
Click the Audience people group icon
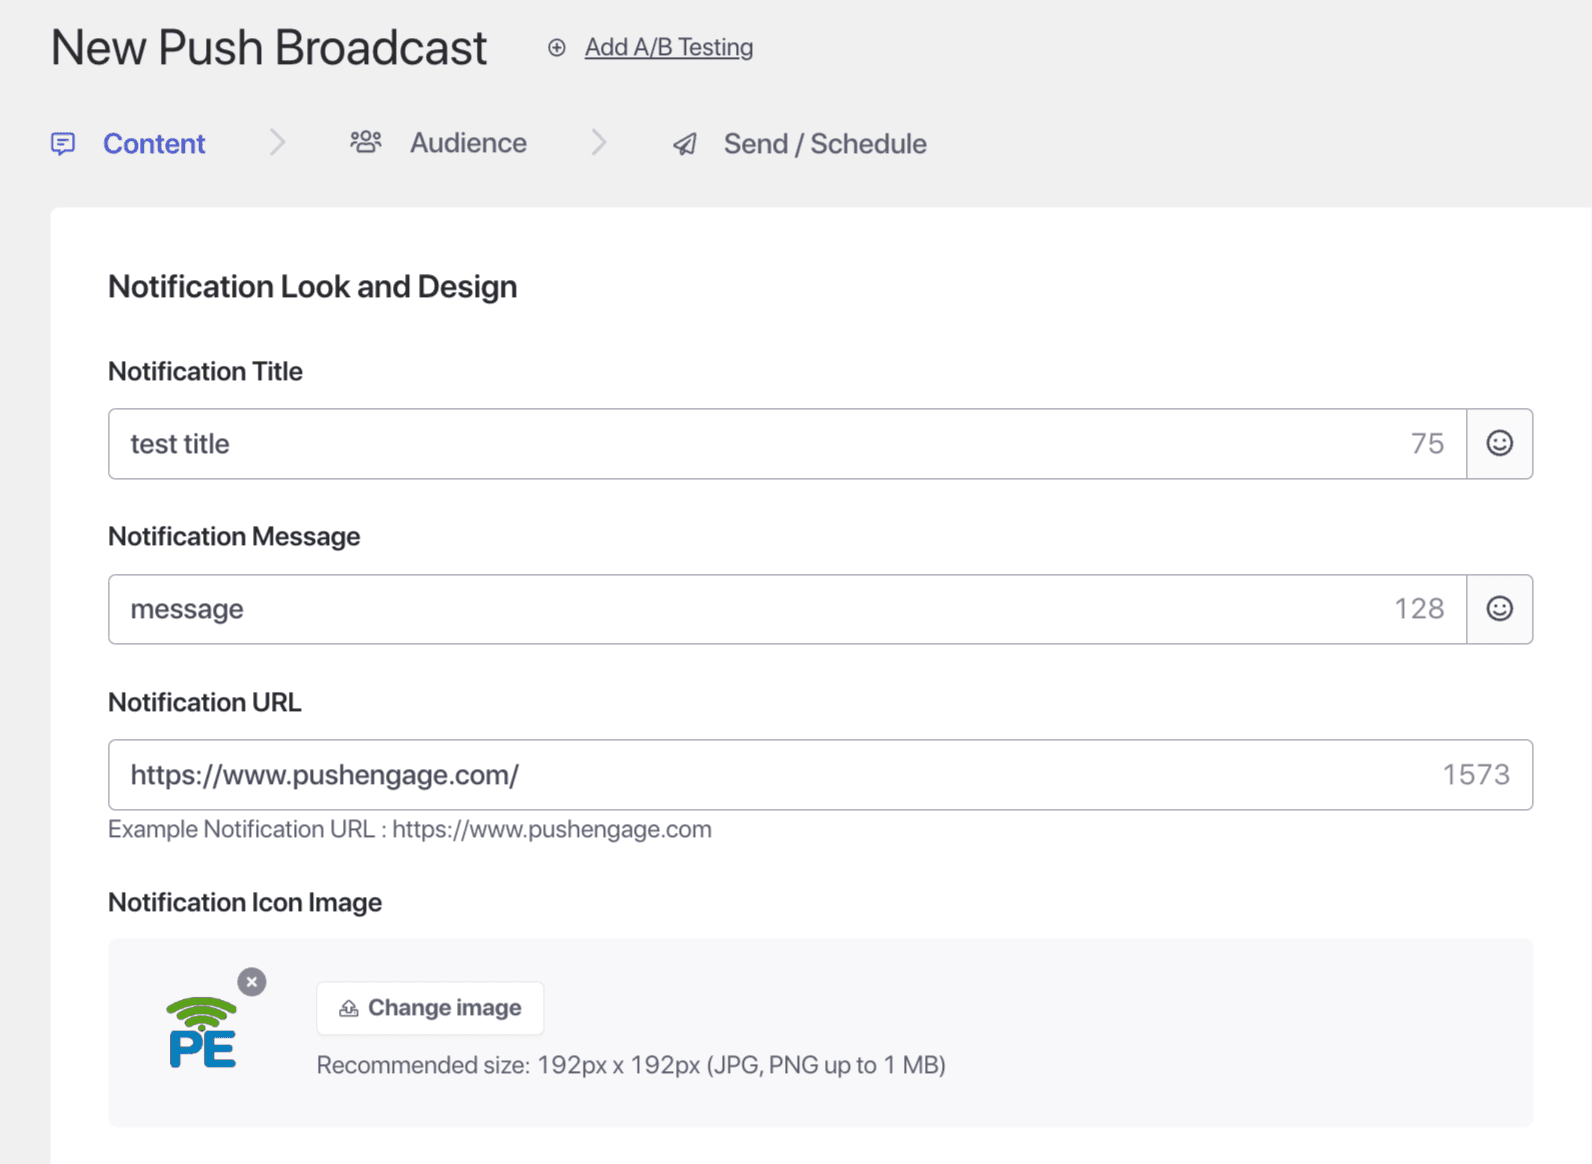pos(365,142)
